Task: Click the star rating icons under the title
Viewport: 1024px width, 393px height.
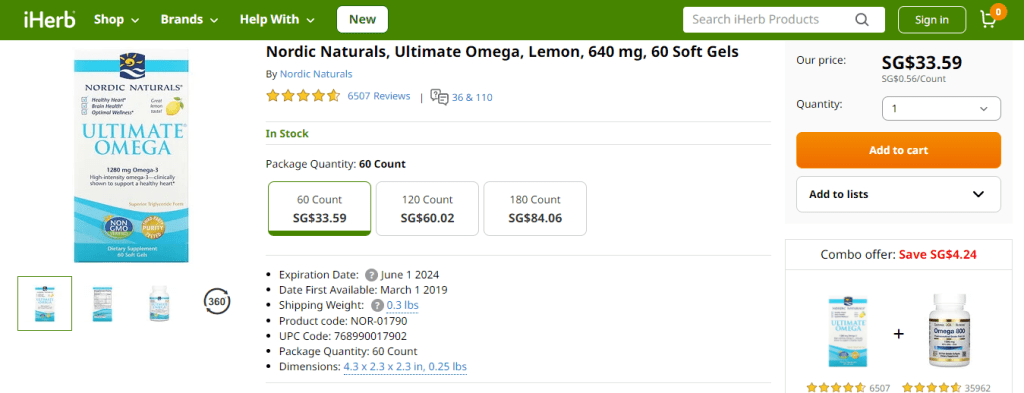Action: [303, 97]
